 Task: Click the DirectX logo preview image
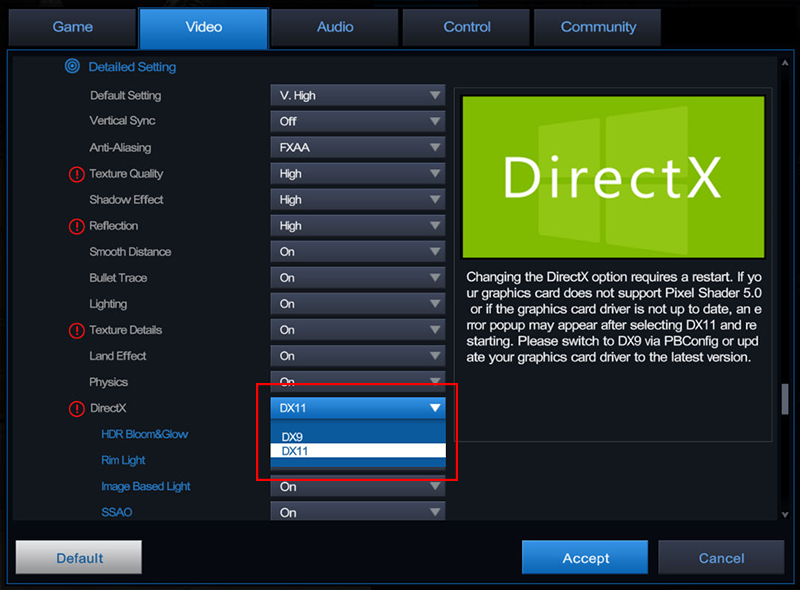pyautogui.click(x=613, y=177)
